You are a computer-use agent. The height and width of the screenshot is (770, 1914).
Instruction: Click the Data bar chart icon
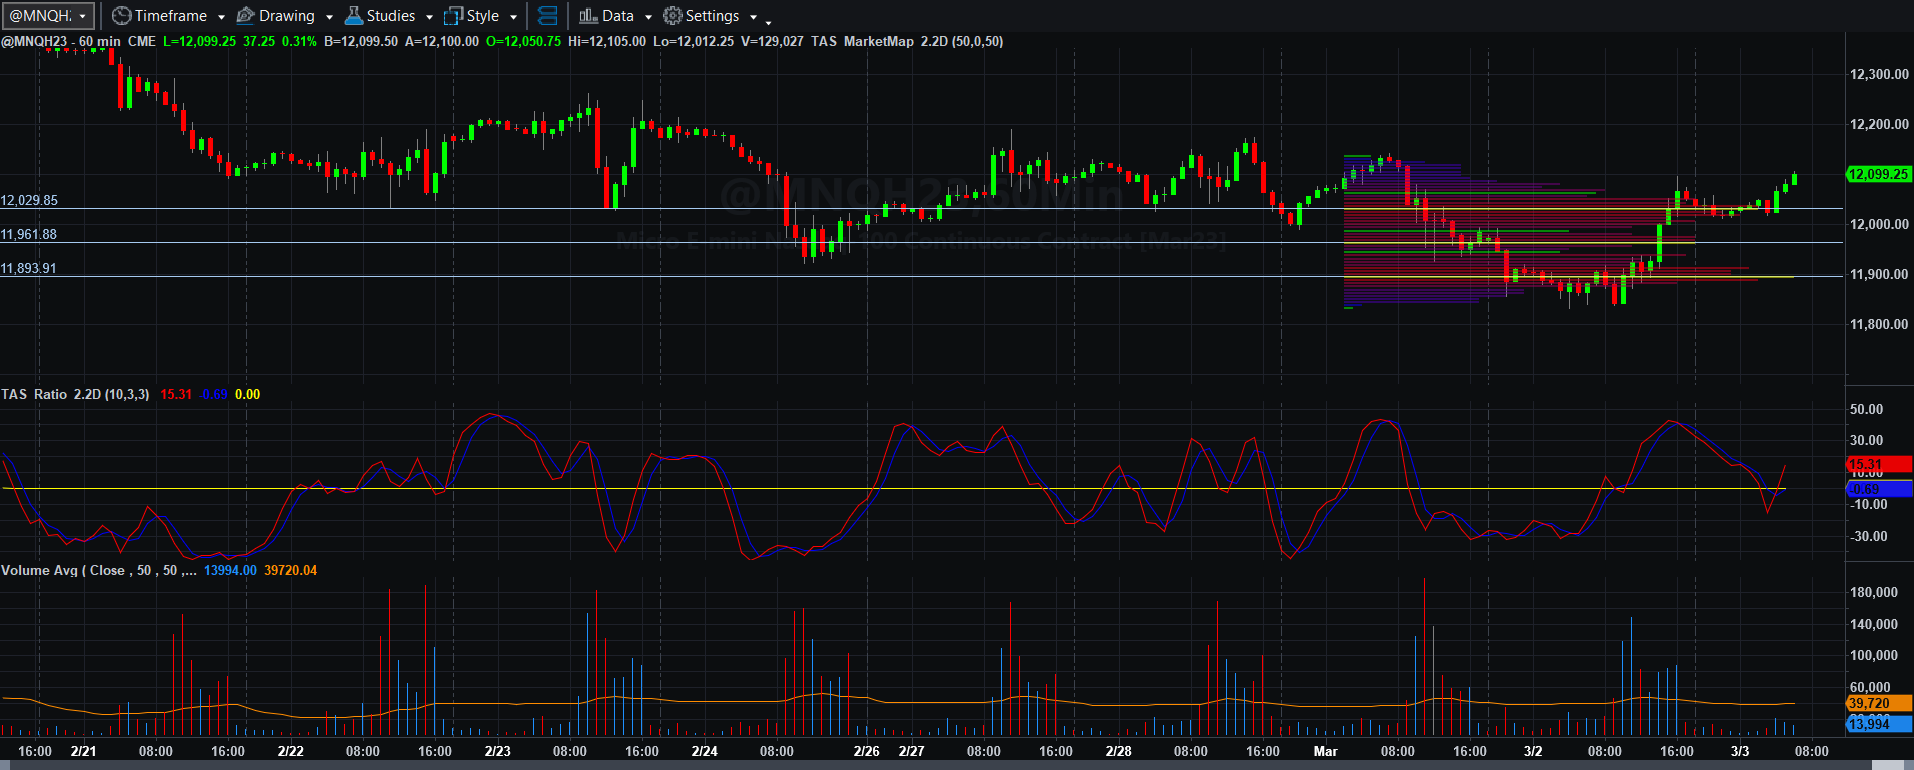(588, 16)
